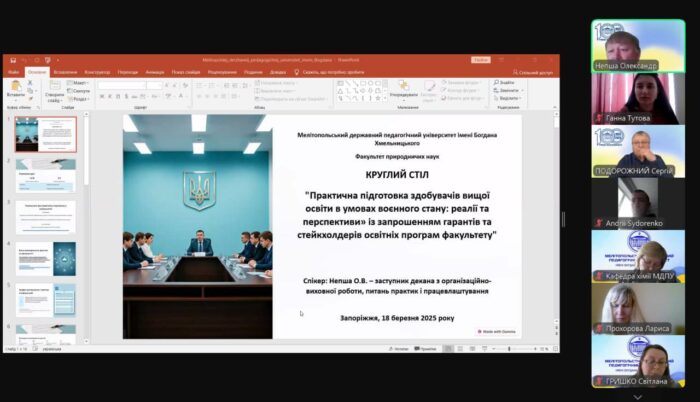Toggle the Comments (Примітки) pane in status bar
This screenshot has width=700, height=402.
point(425,348)
